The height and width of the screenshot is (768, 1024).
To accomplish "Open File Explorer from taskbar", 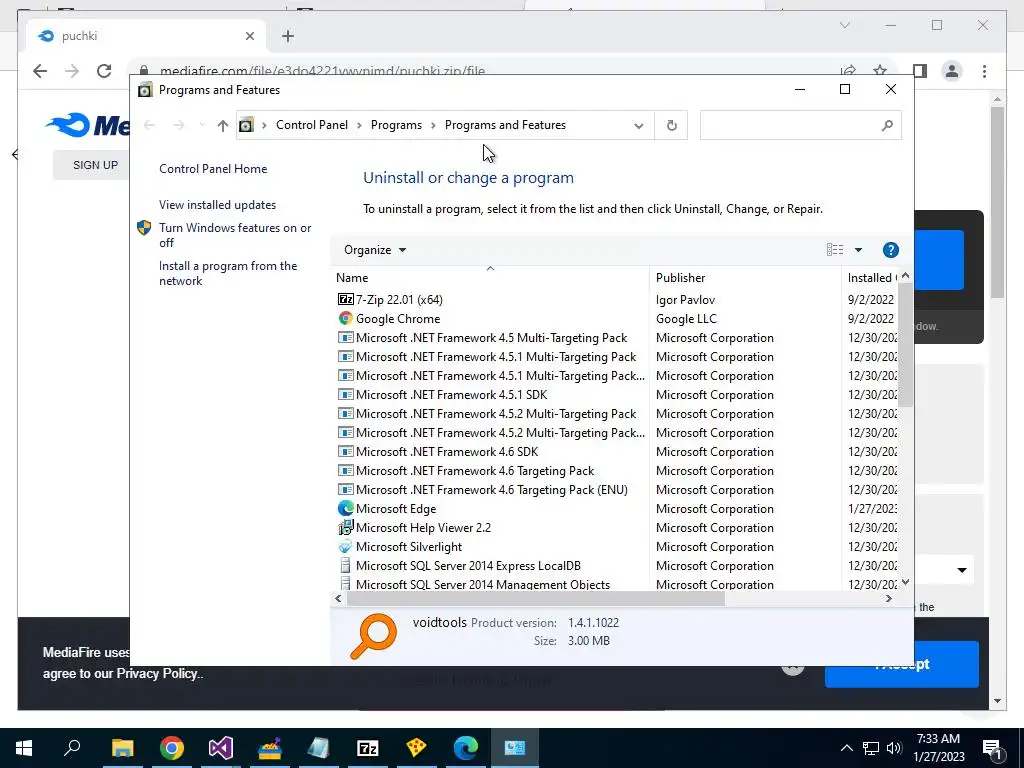I will pos(122,748).
